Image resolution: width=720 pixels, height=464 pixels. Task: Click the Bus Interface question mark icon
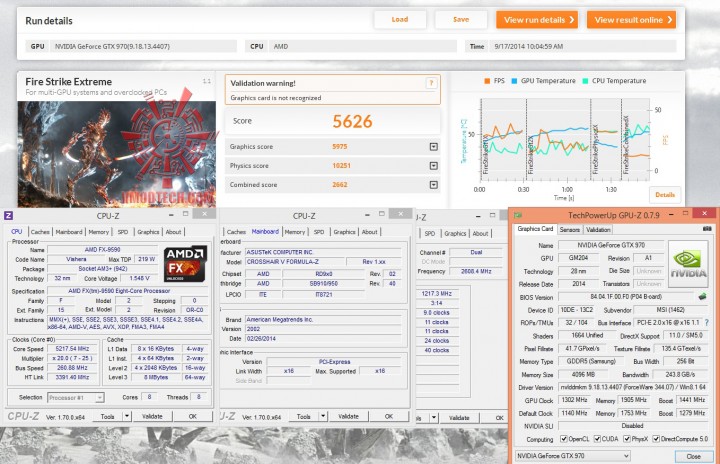point(707,323)
